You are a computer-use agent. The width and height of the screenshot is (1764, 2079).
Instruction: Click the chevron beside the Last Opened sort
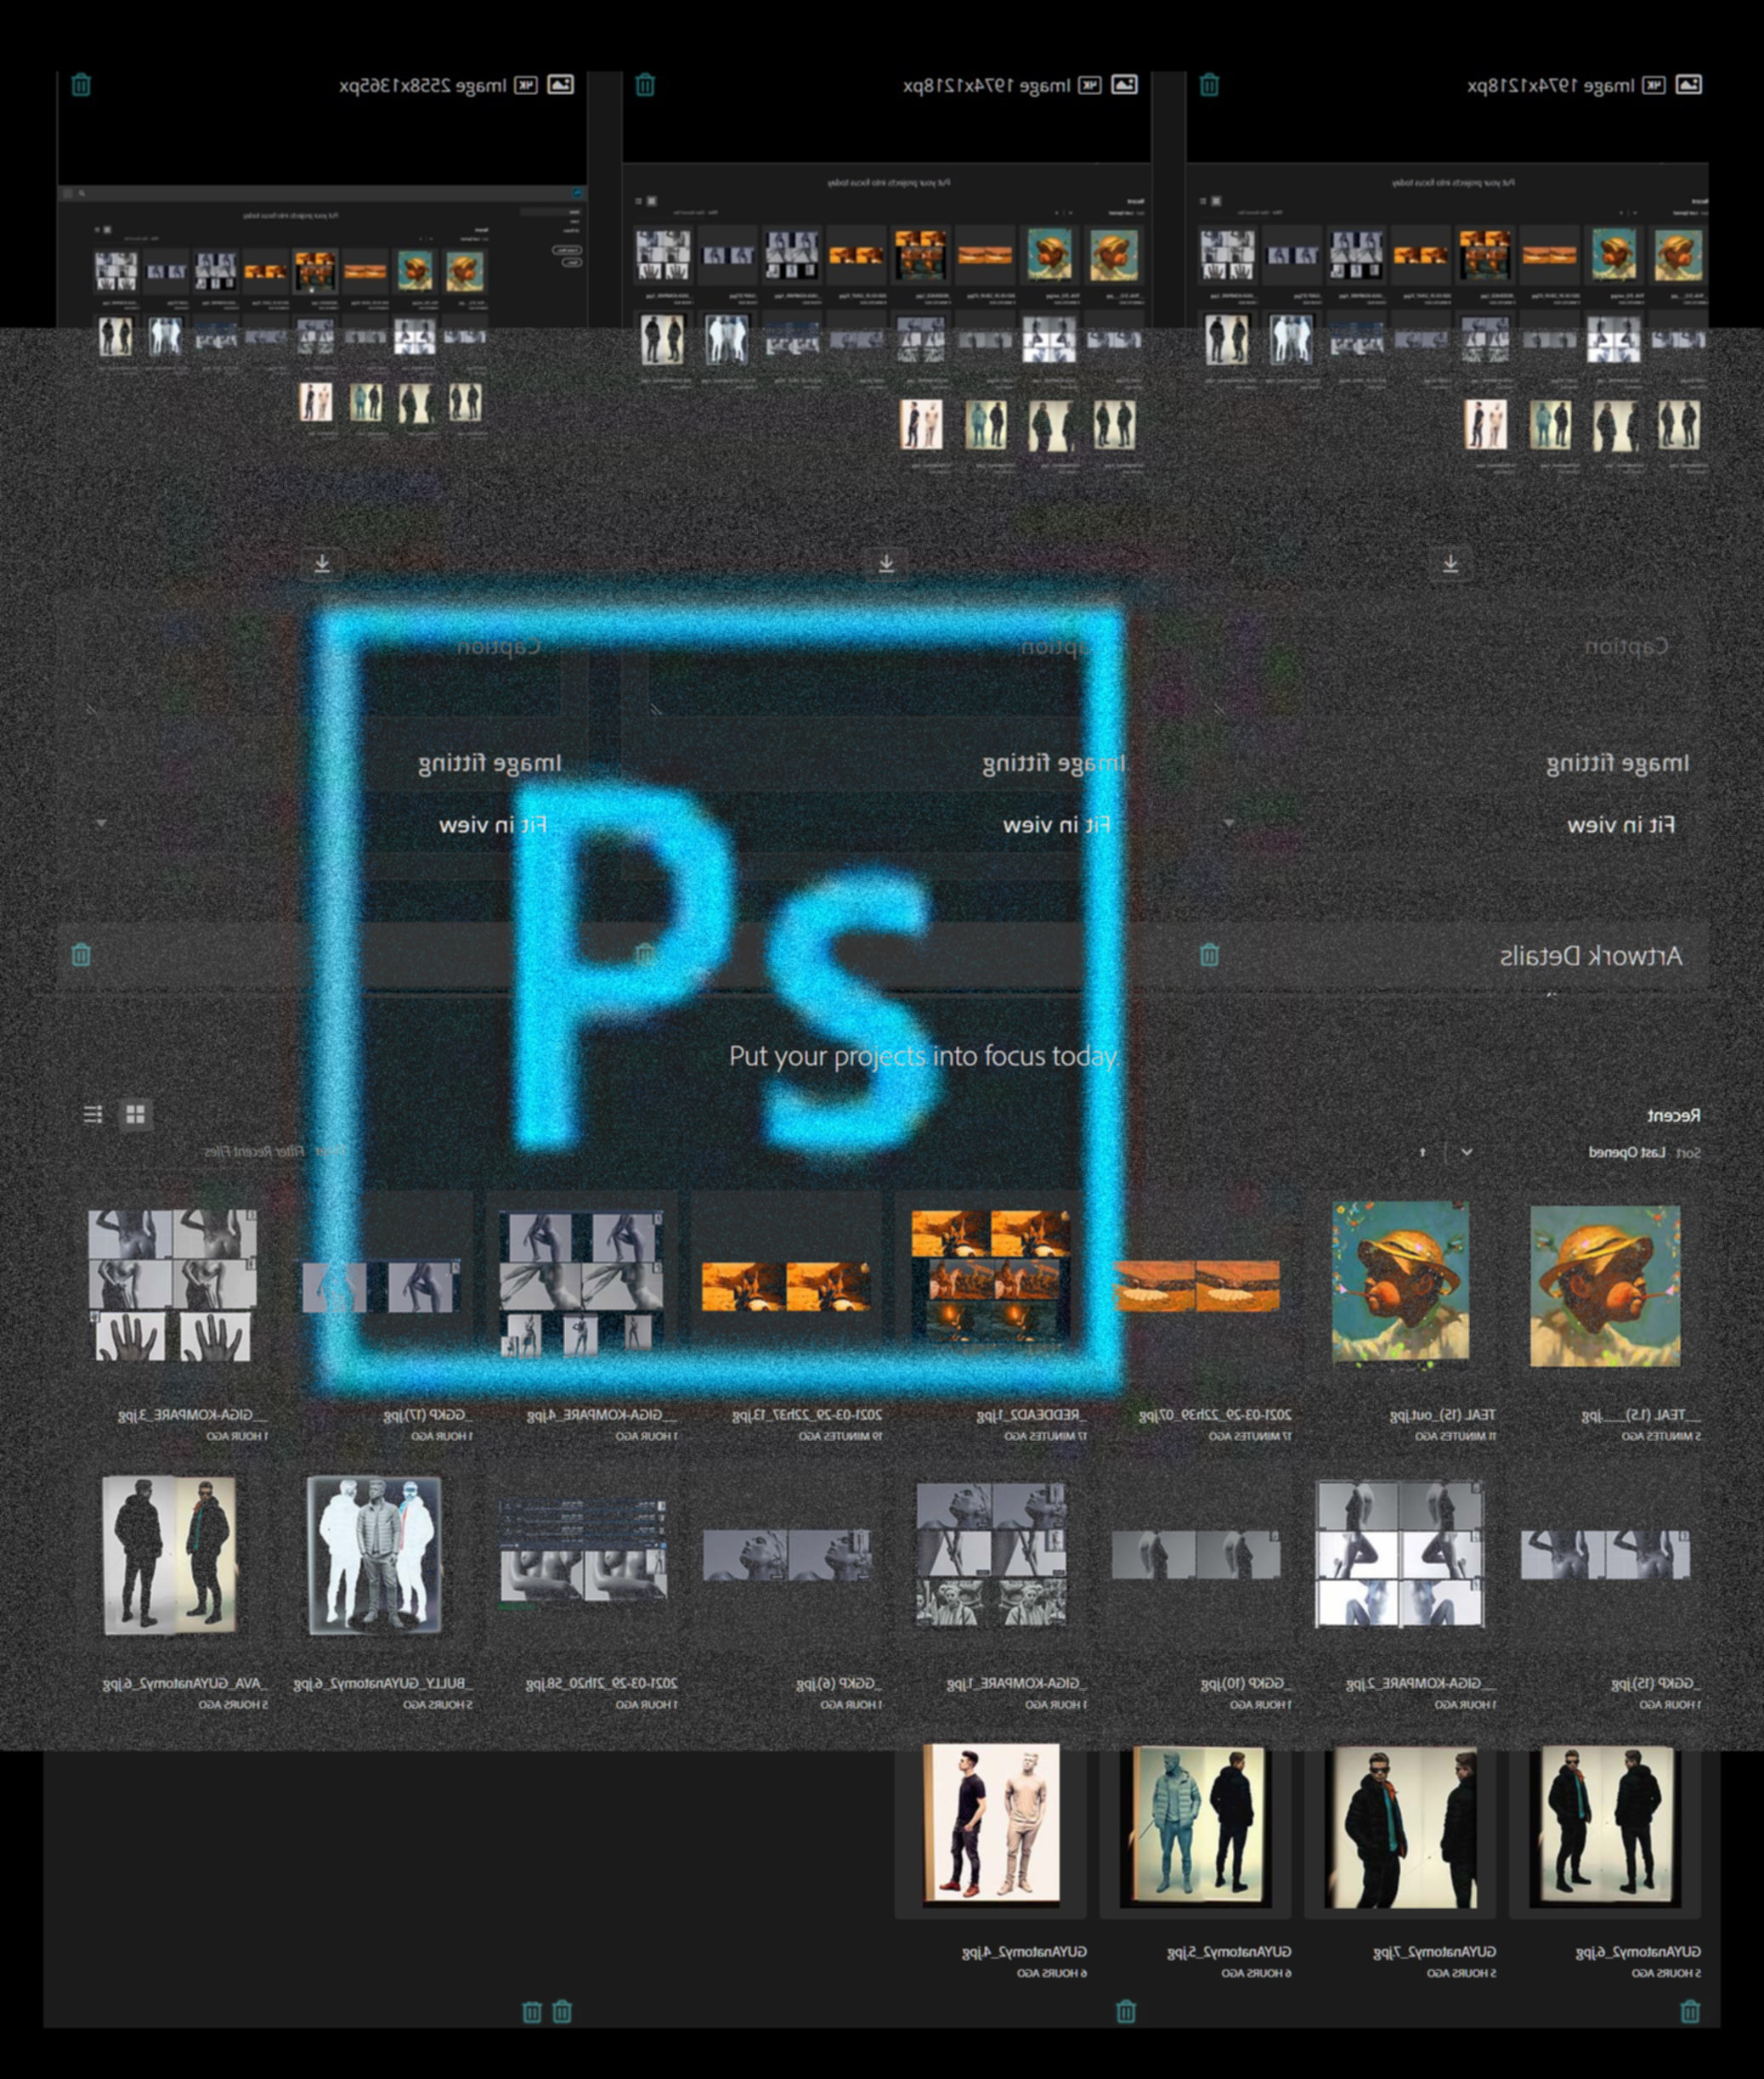coord(1466,1152)
